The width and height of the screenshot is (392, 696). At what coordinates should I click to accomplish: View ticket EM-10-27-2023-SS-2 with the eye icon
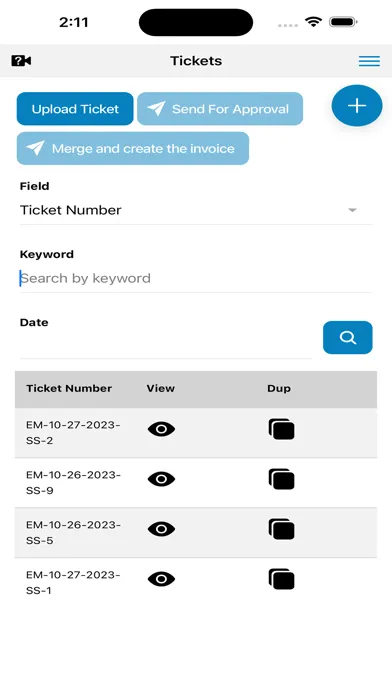click(x=161, y=429)
